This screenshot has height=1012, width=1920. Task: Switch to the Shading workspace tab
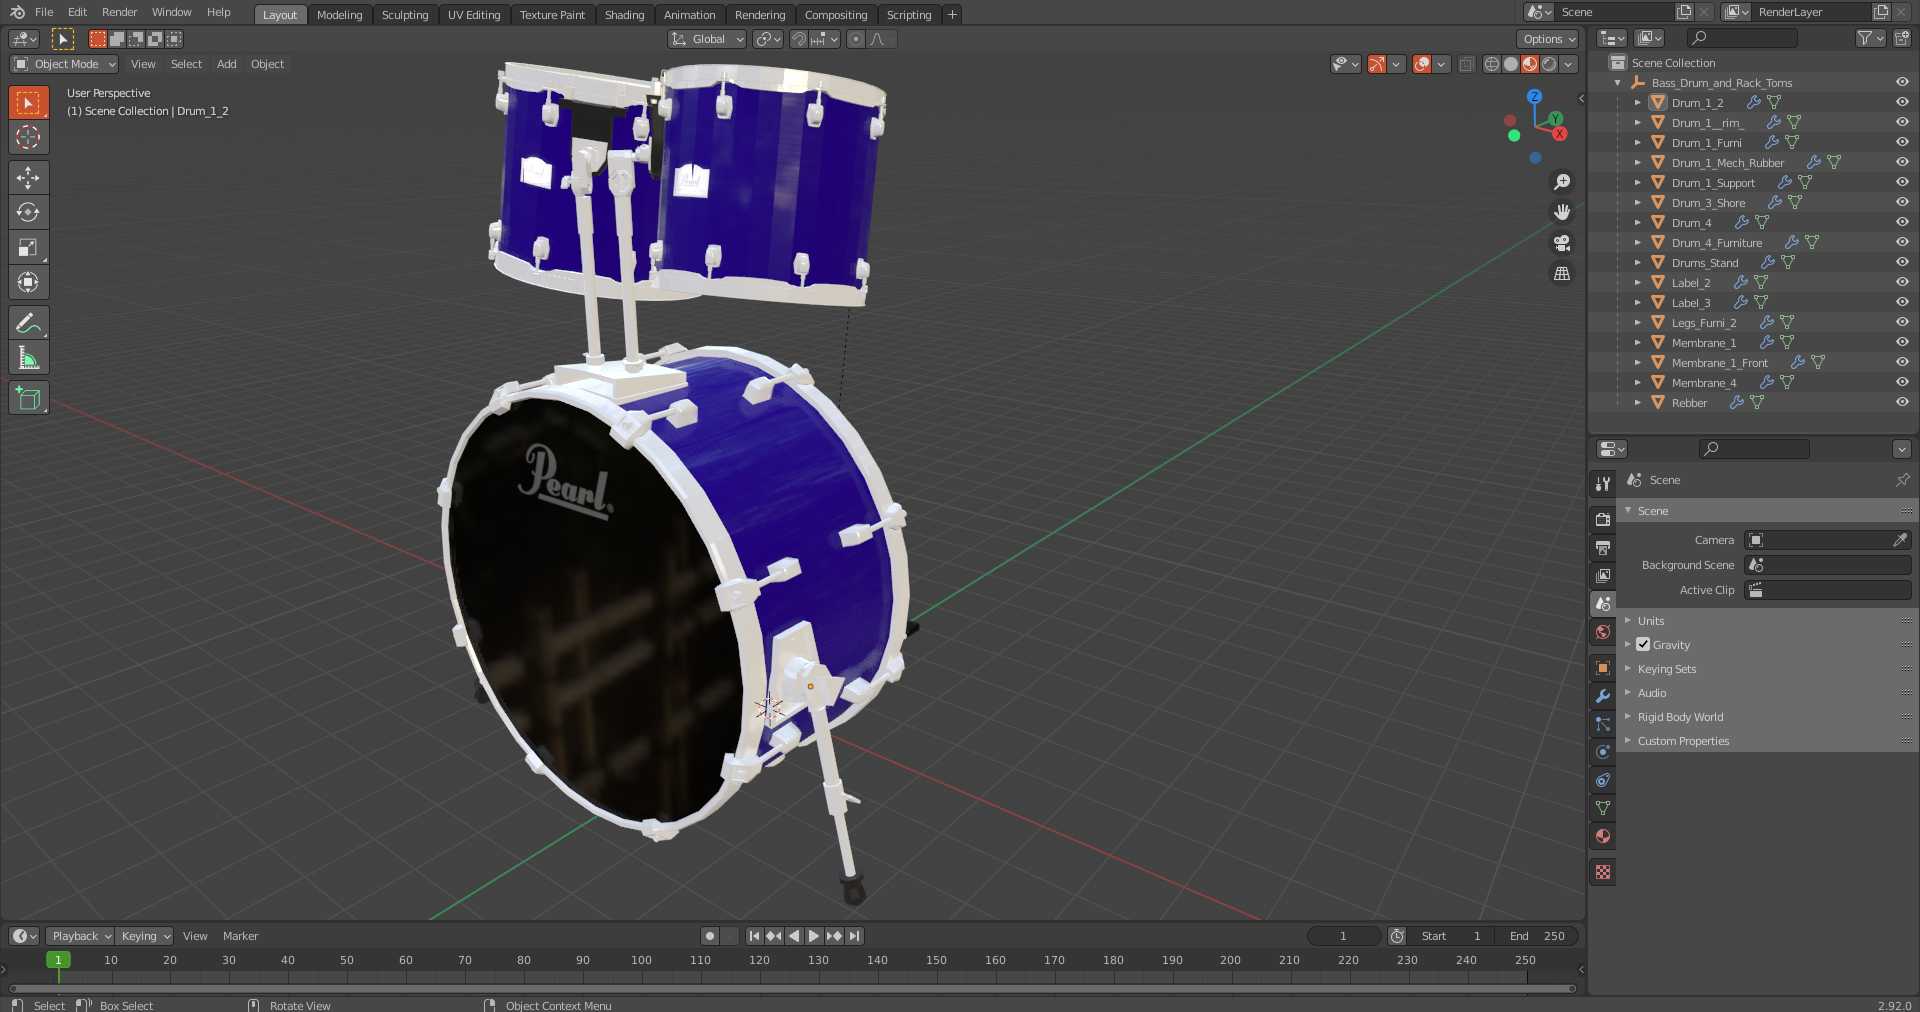click(x=624, y=15)
